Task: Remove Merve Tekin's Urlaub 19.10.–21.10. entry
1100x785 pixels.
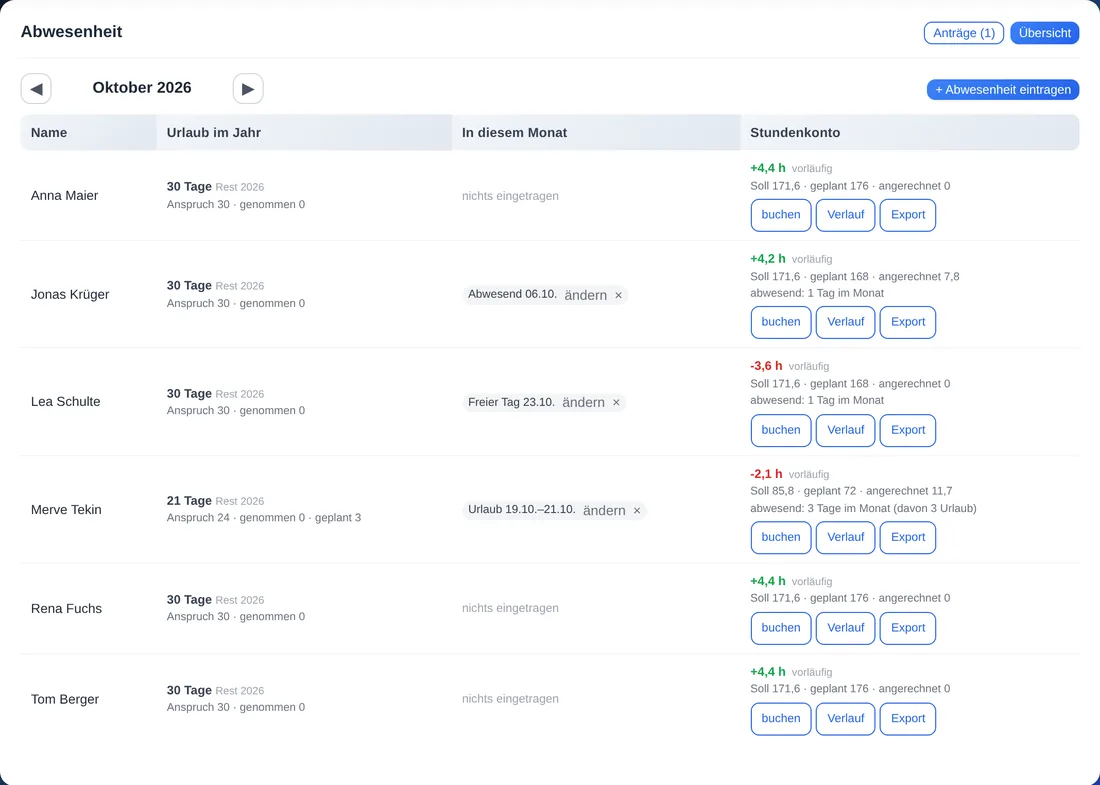Action: coord(636,511)
